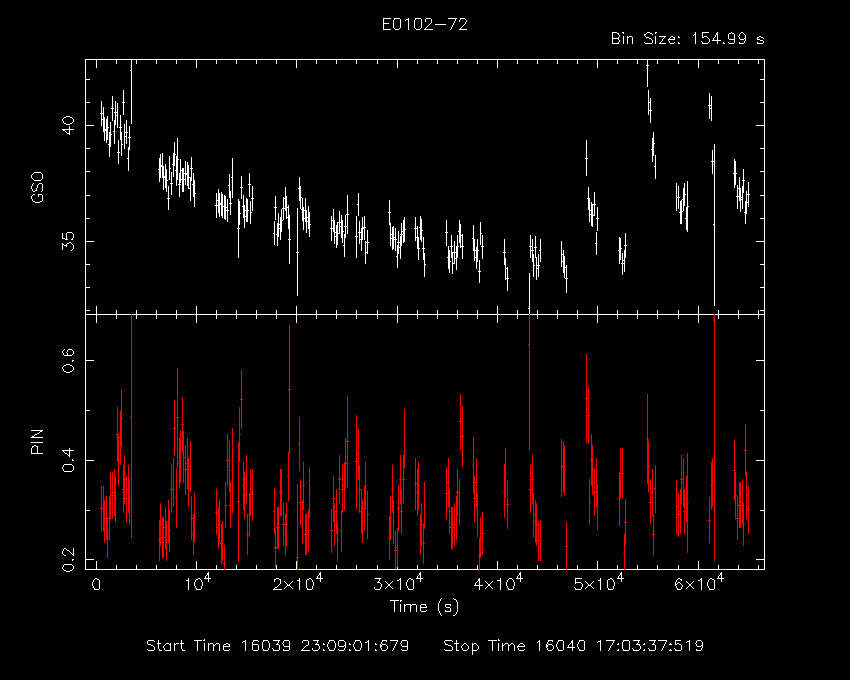Click the PIN axis value 0.6

coord(68,360)
